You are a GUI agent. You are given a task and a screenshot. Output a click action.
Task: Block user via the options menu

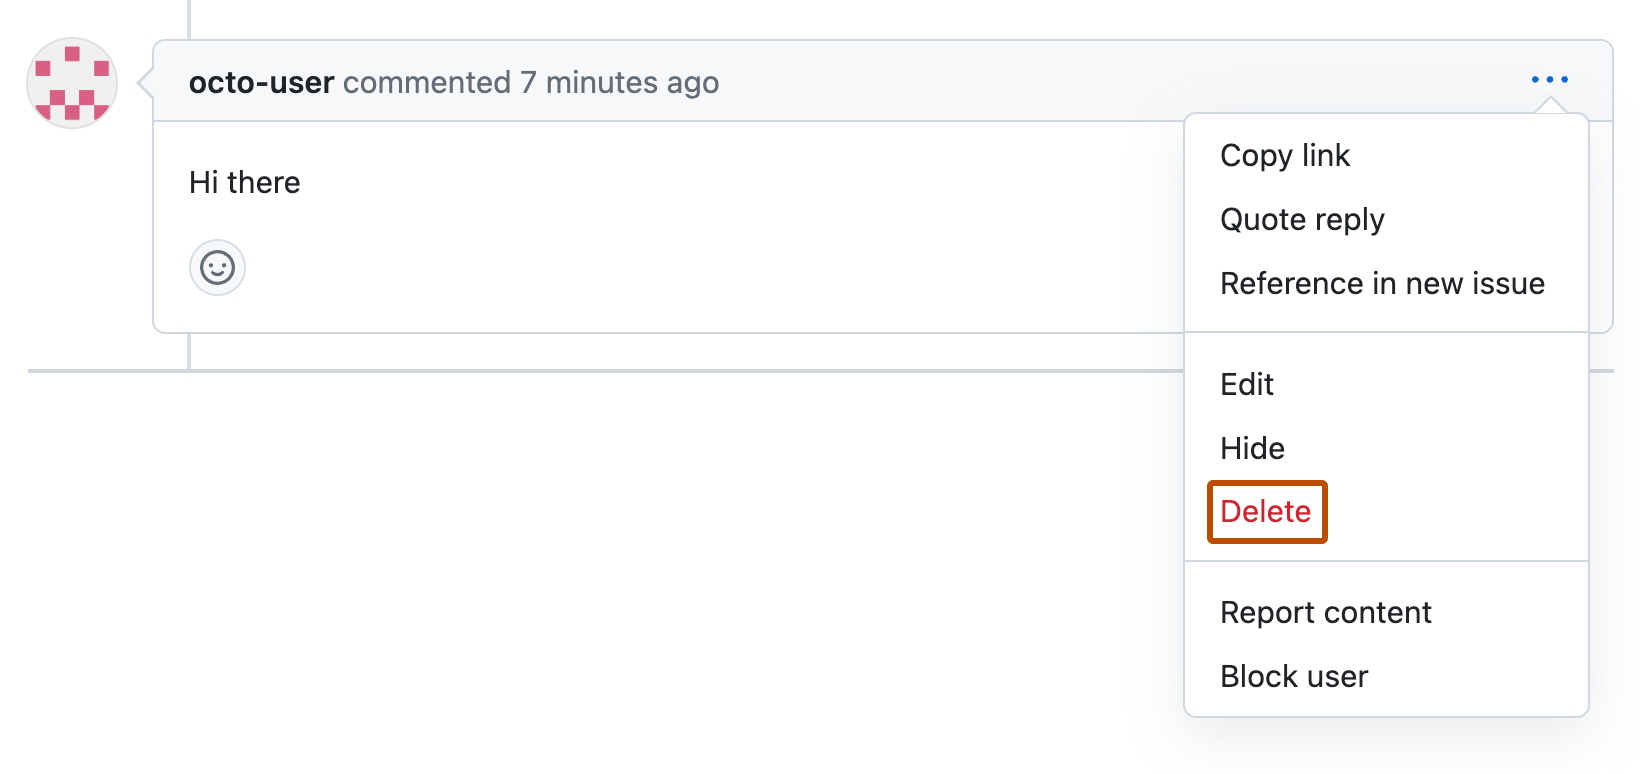tap(1293, 676)
